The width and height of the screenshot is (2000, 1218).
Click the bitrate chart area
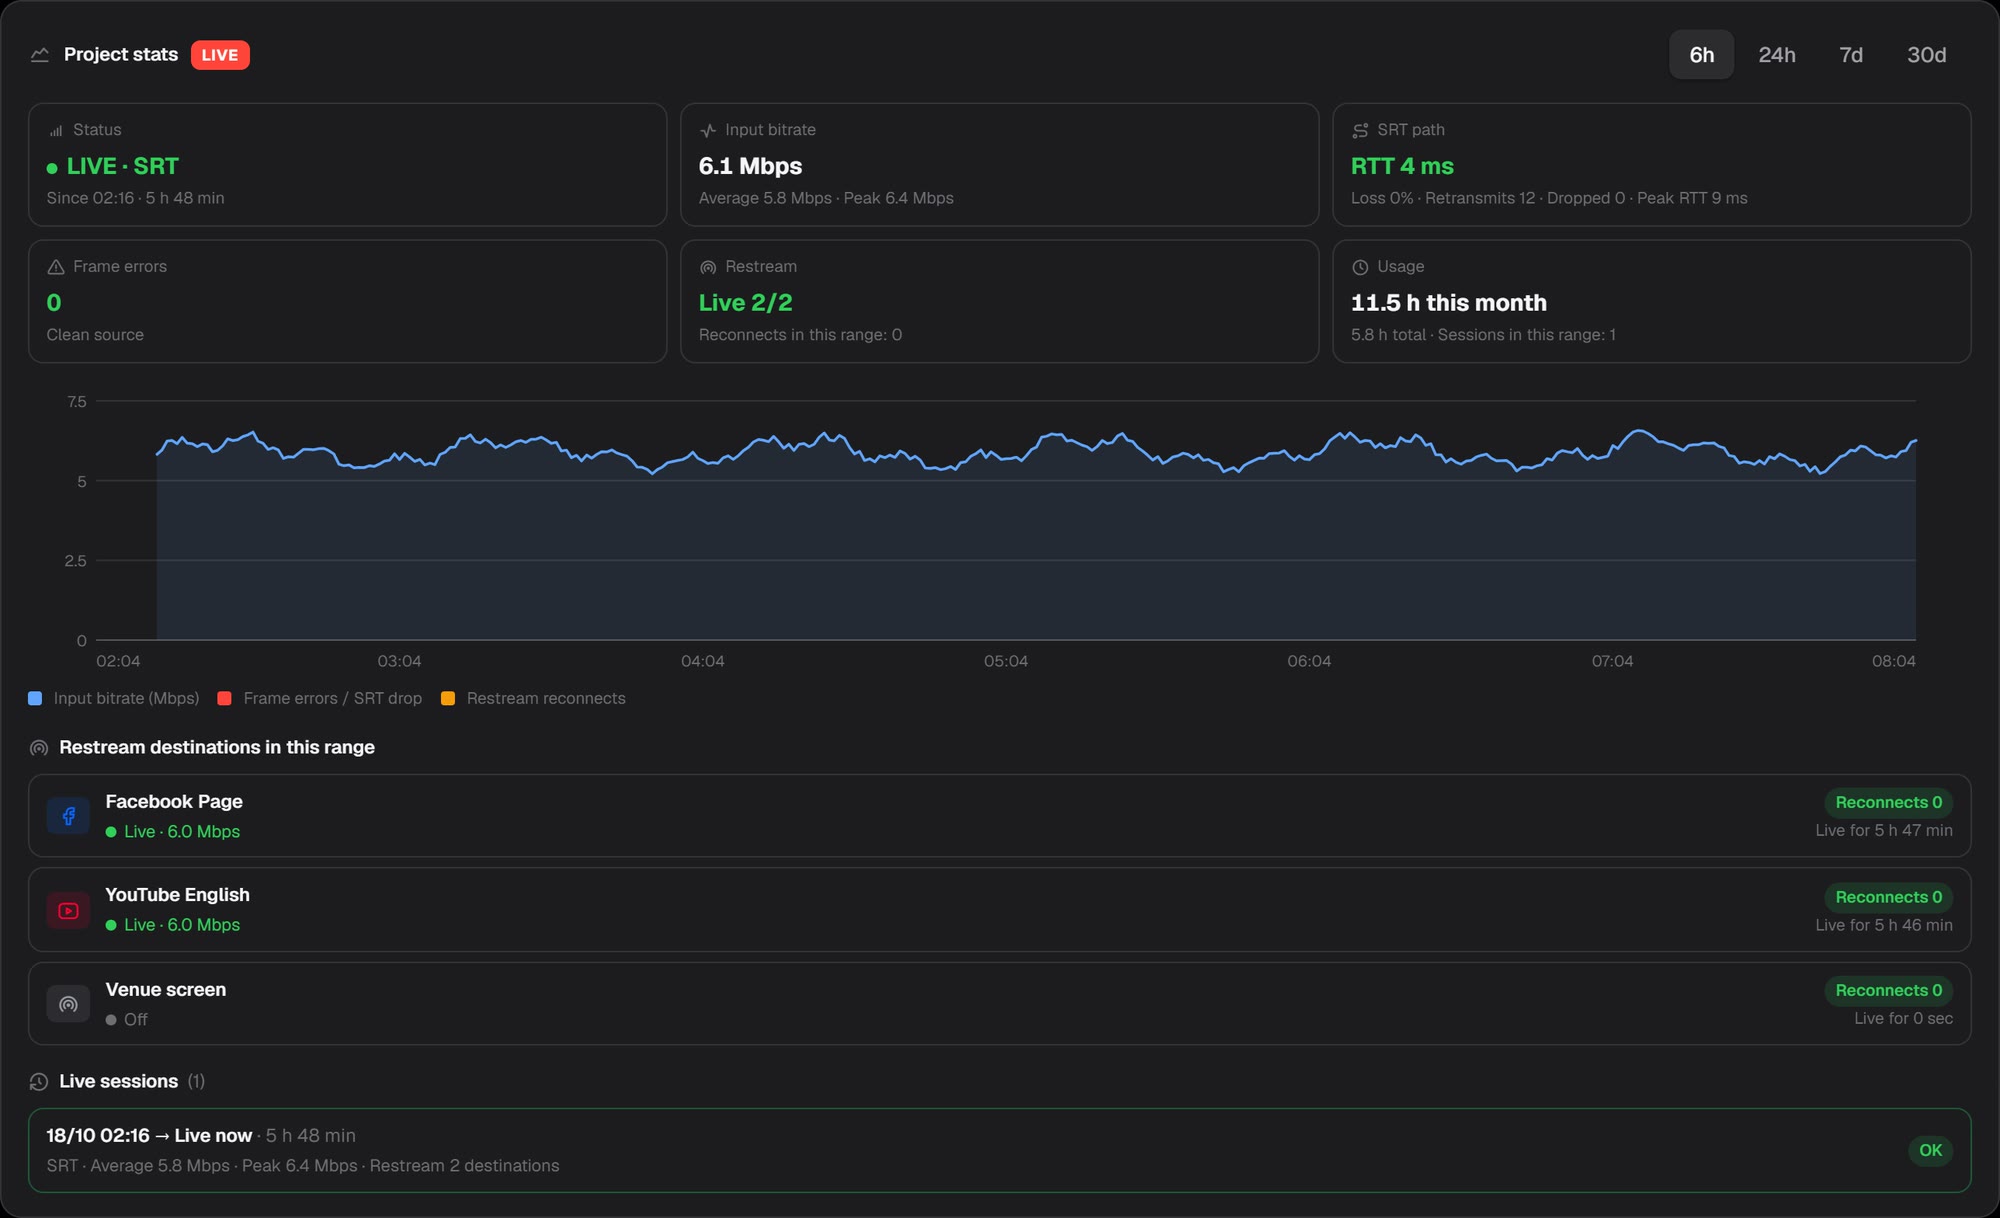tap(1005, 520)
